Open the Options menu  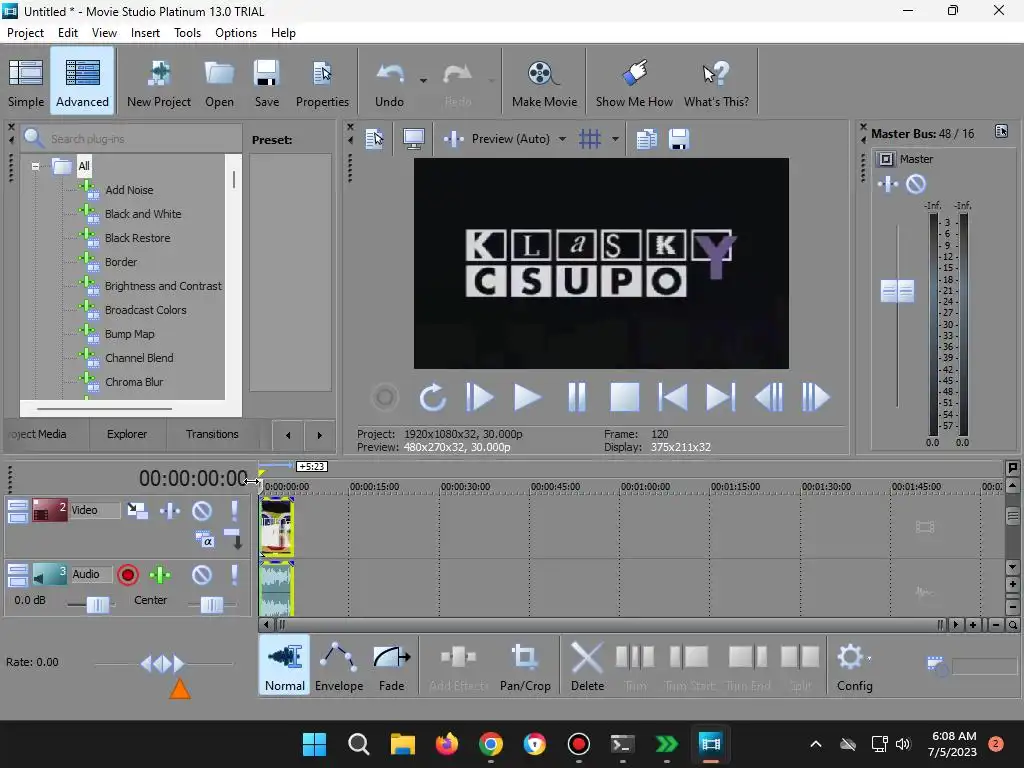point(236,33)
